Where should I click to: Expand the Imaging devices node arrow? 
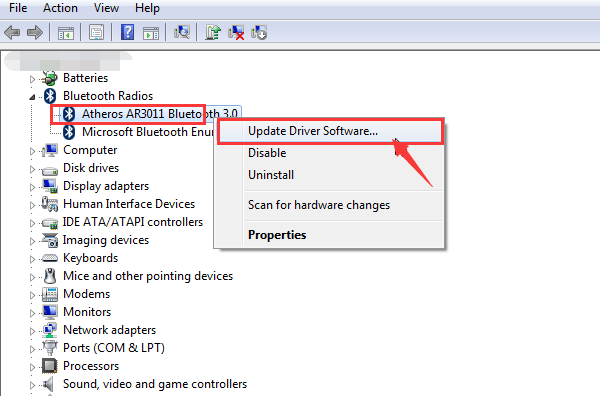[32, 241]
